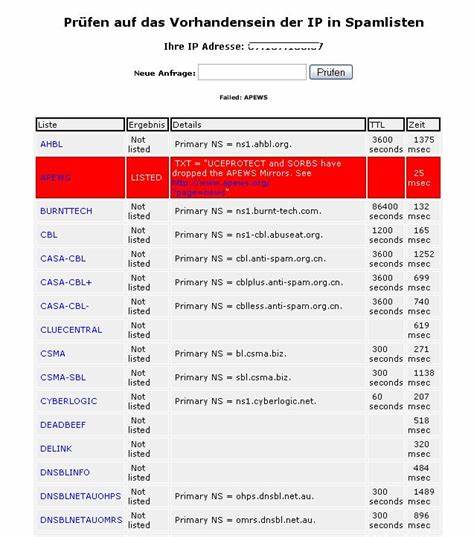The width and height of the screenshot is (474, 537).
Task: Click the 'Ihre IP Adresse' label
Action: coord(204,46)
